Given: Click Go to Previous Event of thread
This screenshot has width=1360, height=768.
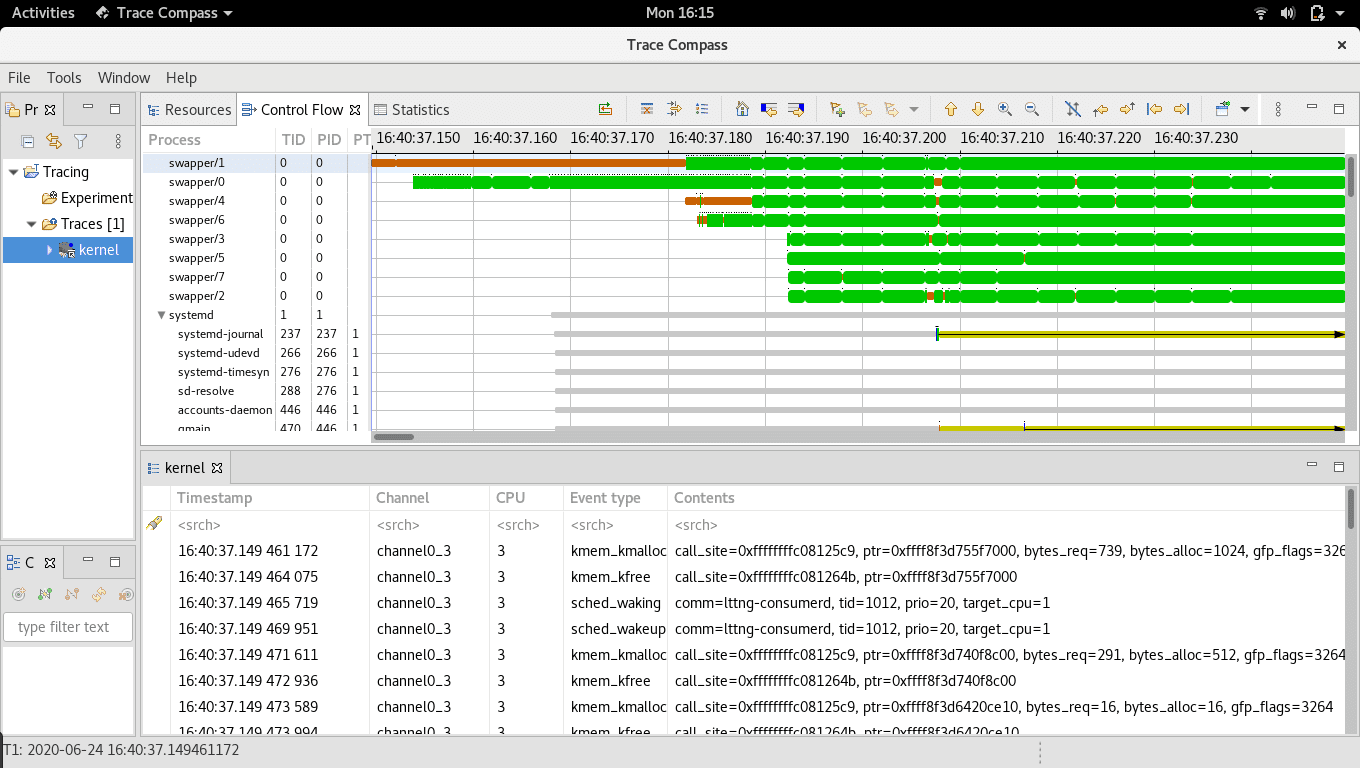Looking at the screenshot, I should pyautogui.click(x=1154, y=109).
